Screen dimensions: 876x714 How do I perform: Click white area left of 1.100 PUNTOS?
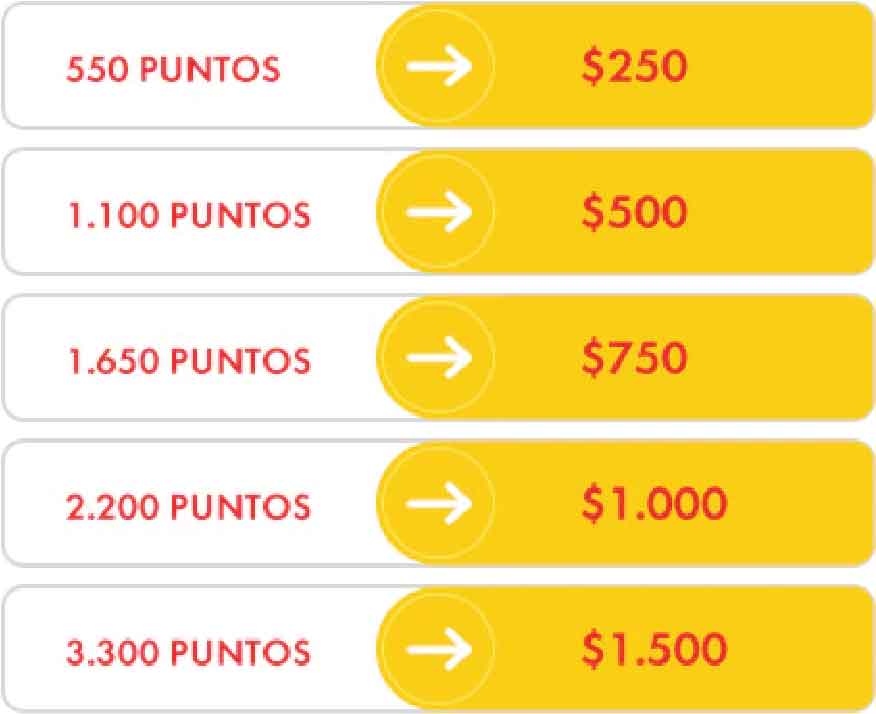pyautogui.click(x=35, y=212)
